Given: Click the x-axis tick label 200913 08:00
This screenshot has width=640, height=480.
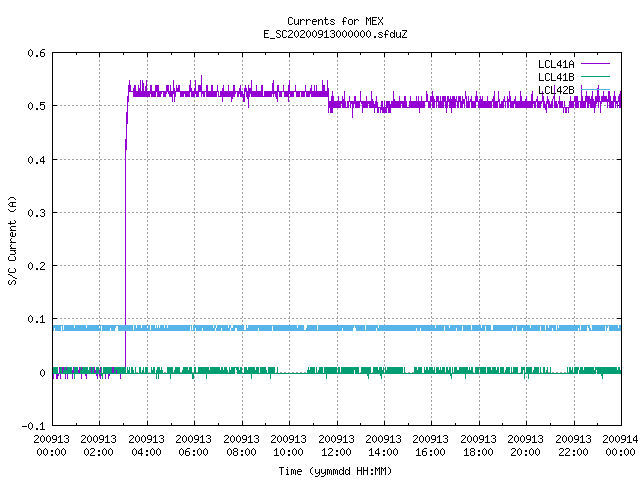Looking at the screenshot, I should coord(242,445).
